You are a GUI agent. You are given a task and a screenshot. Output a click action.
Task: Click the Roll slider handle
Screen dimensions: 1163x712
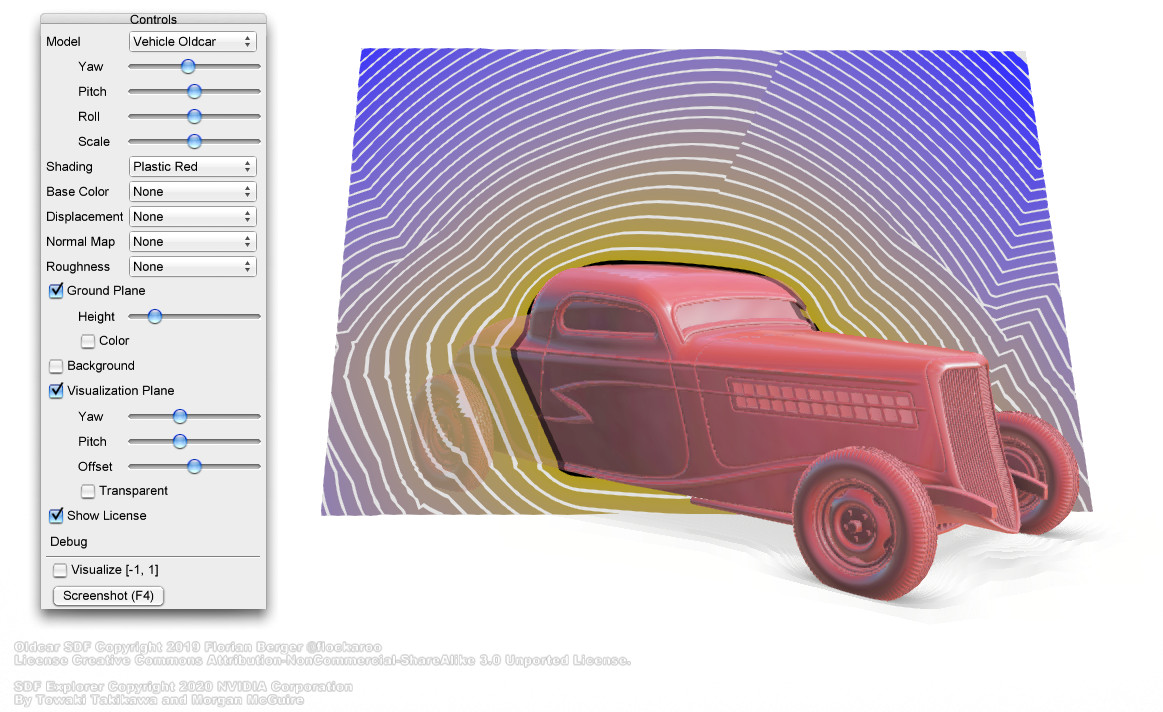point(194,116)
